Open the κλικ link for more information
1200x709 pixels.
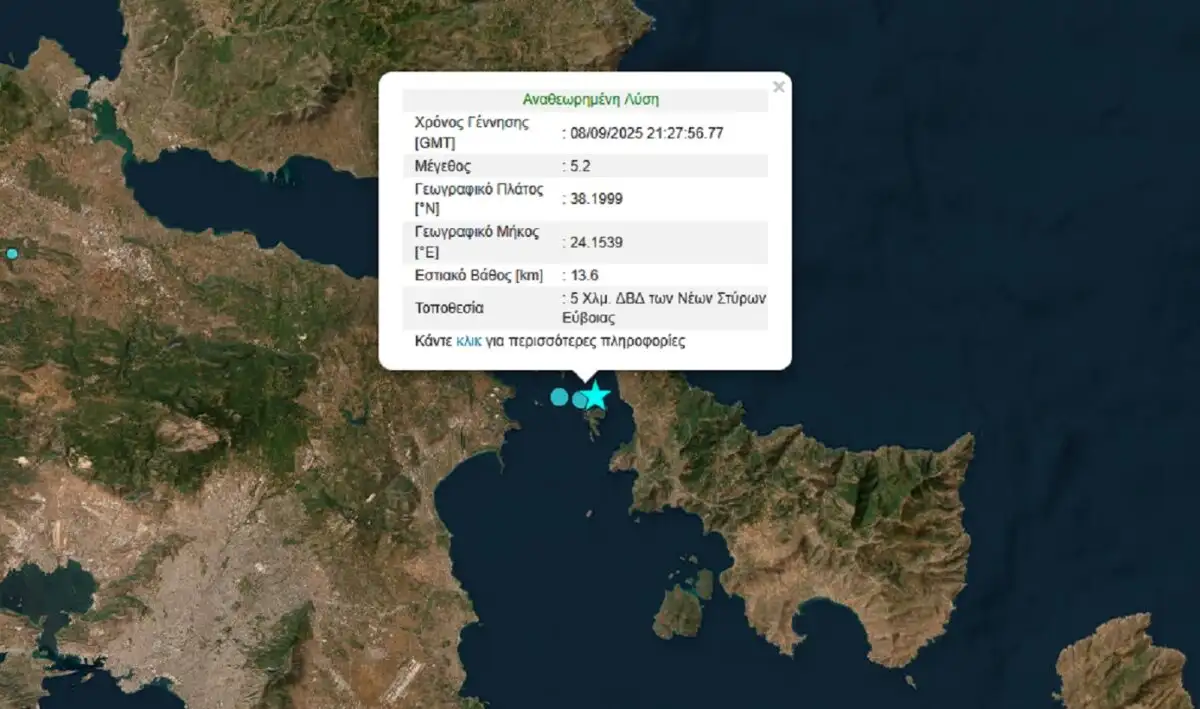click(469, 341)
